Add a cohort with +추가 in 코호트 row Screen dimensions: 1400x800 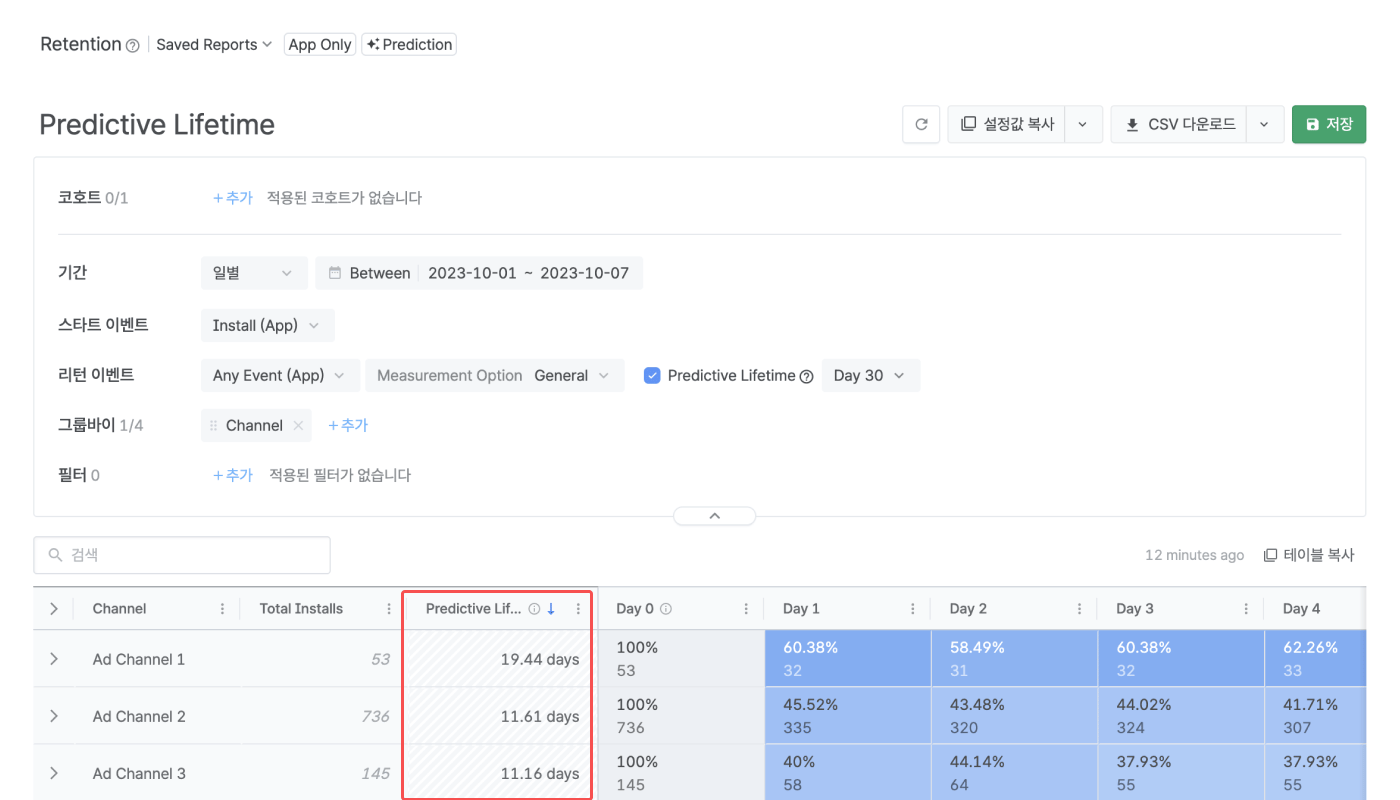coord(233,198)
